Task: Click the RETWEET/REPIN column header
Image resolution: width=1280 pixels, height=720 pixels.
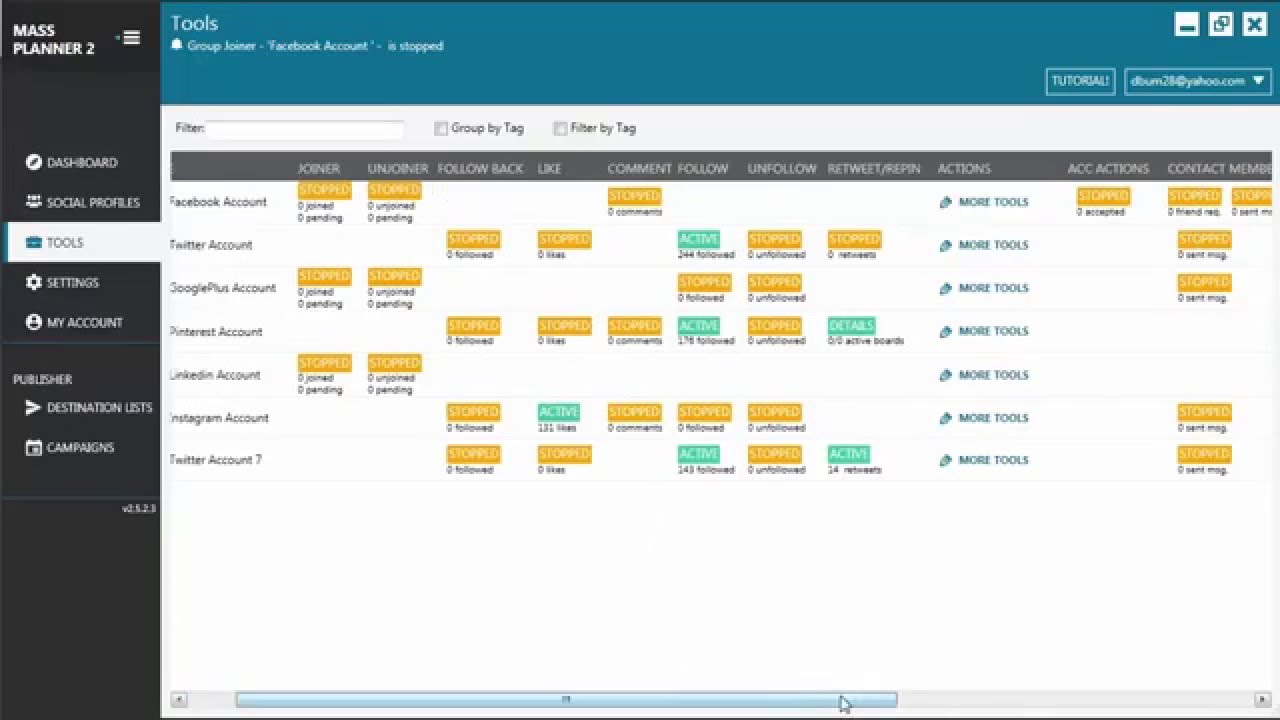Action: click(874, 169)
